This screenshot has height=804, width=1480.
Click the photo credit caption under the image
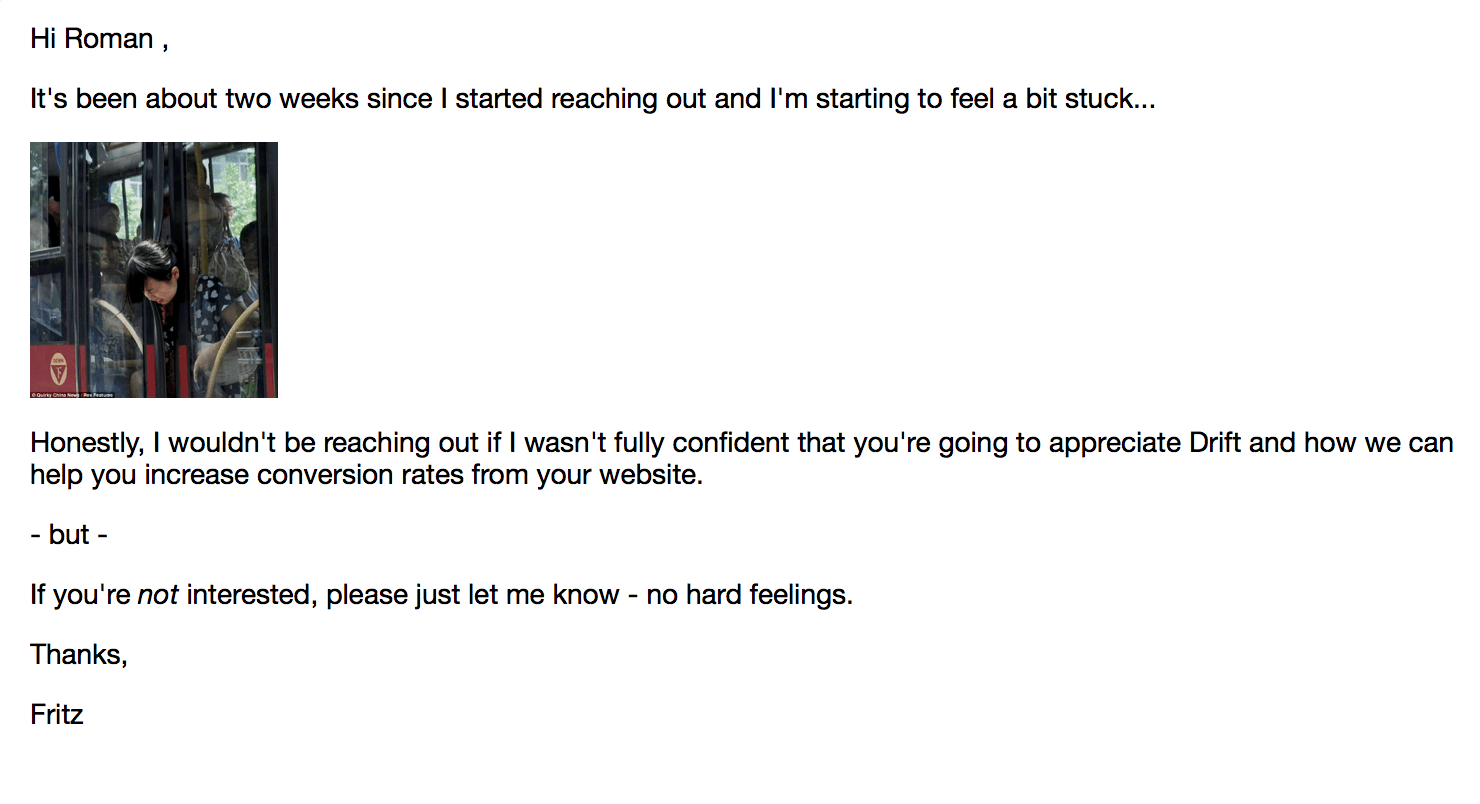(72, 394)
